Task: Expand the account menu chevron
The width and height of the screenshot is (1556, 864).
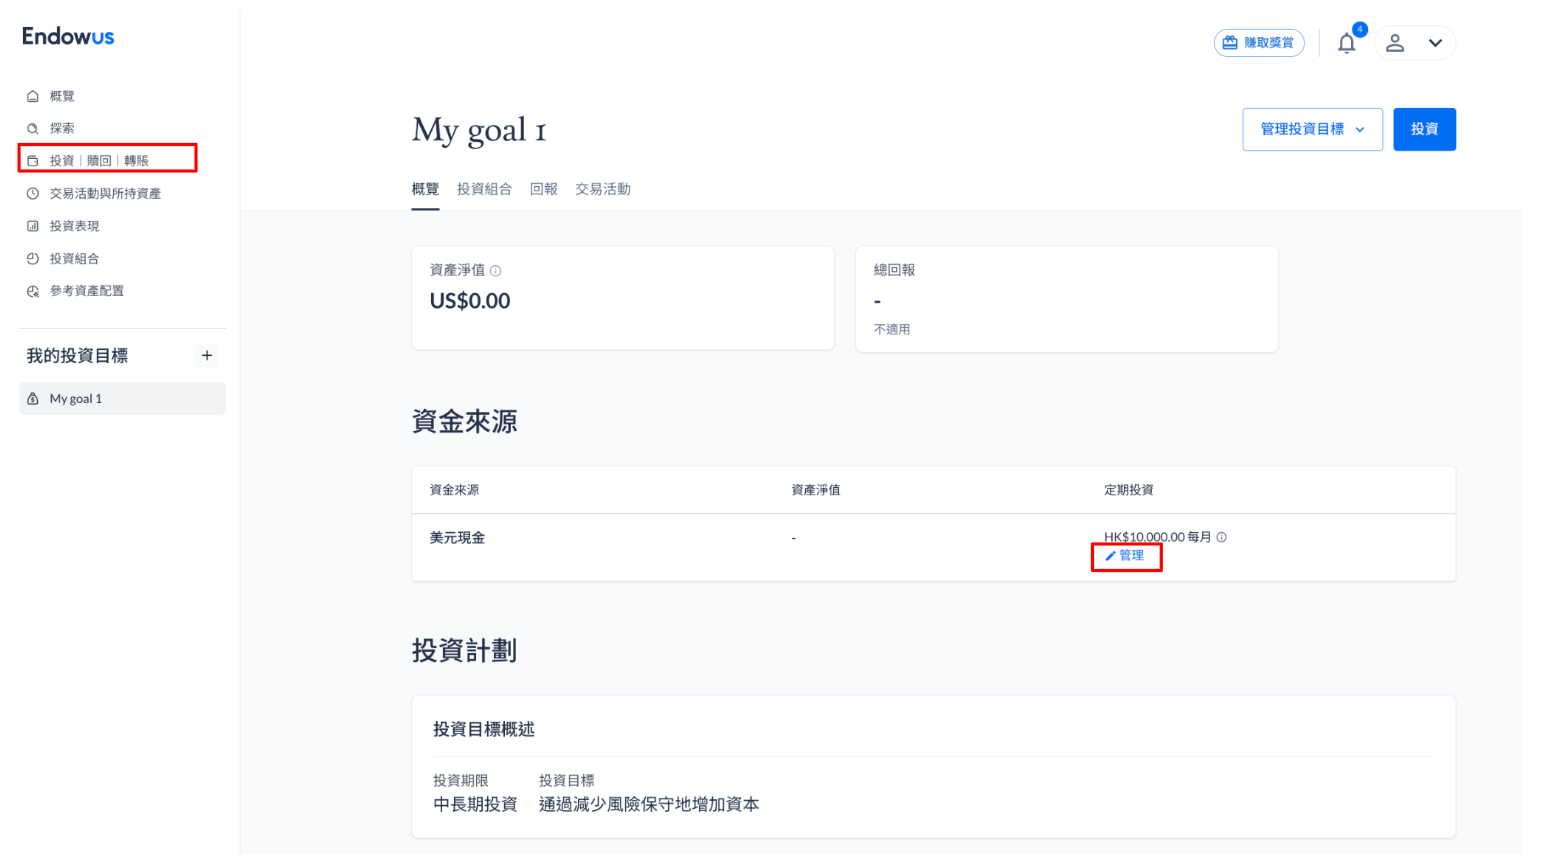Action: [1435, 43]
